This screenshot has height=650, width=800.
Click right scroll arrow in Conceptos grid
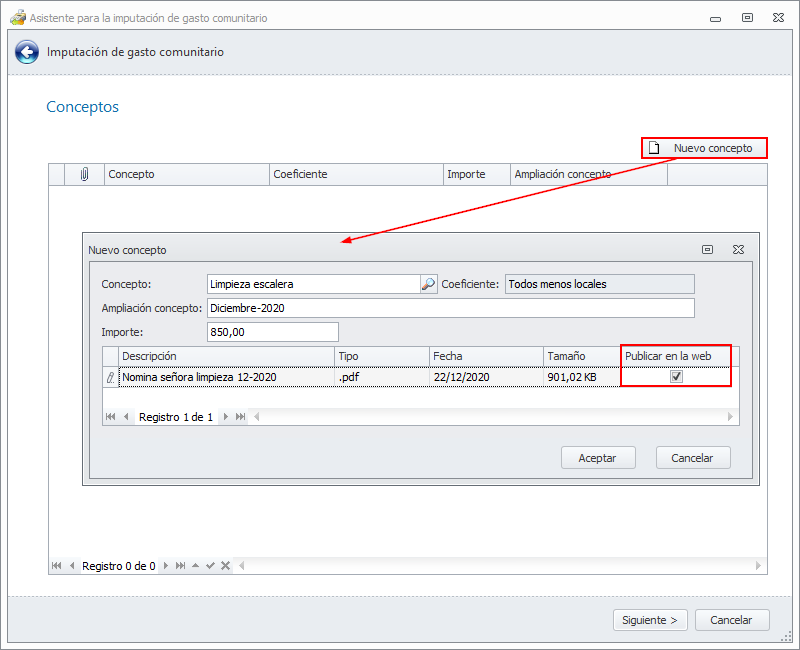[x=758, y=566]
